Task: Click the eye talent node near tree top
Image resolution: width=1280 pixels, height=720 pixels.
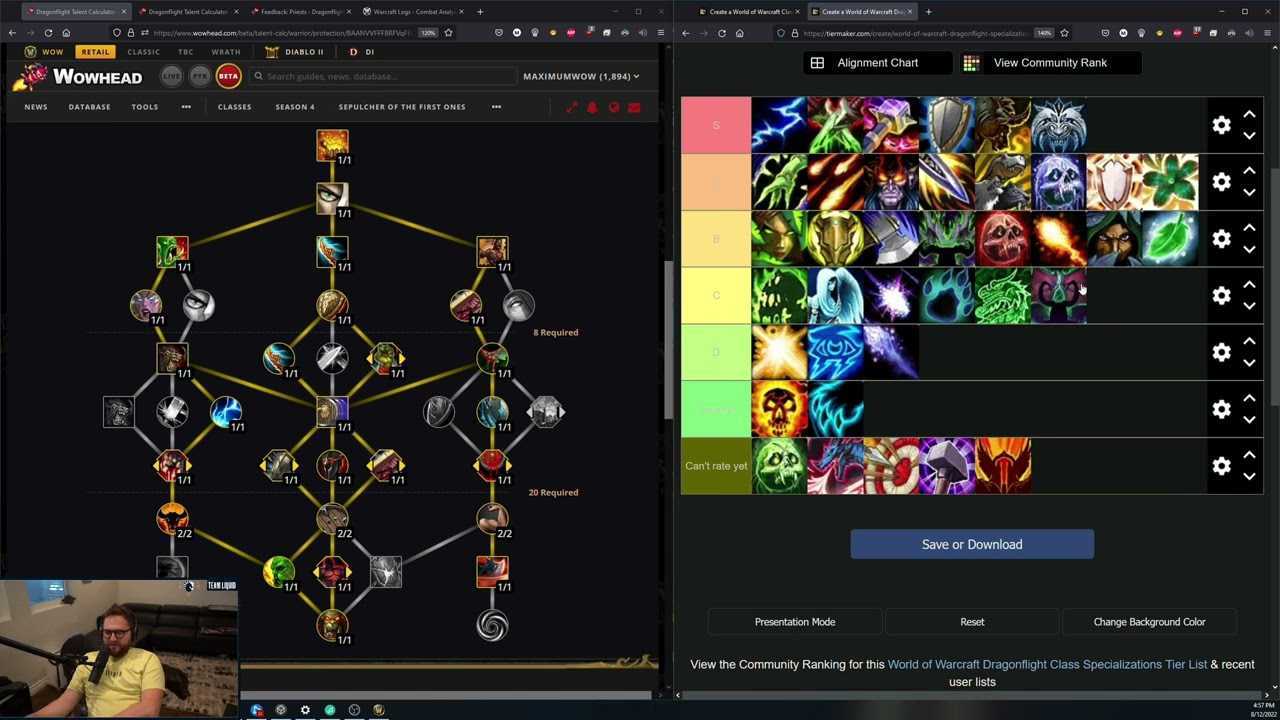Action: click(x=332, y=198)
